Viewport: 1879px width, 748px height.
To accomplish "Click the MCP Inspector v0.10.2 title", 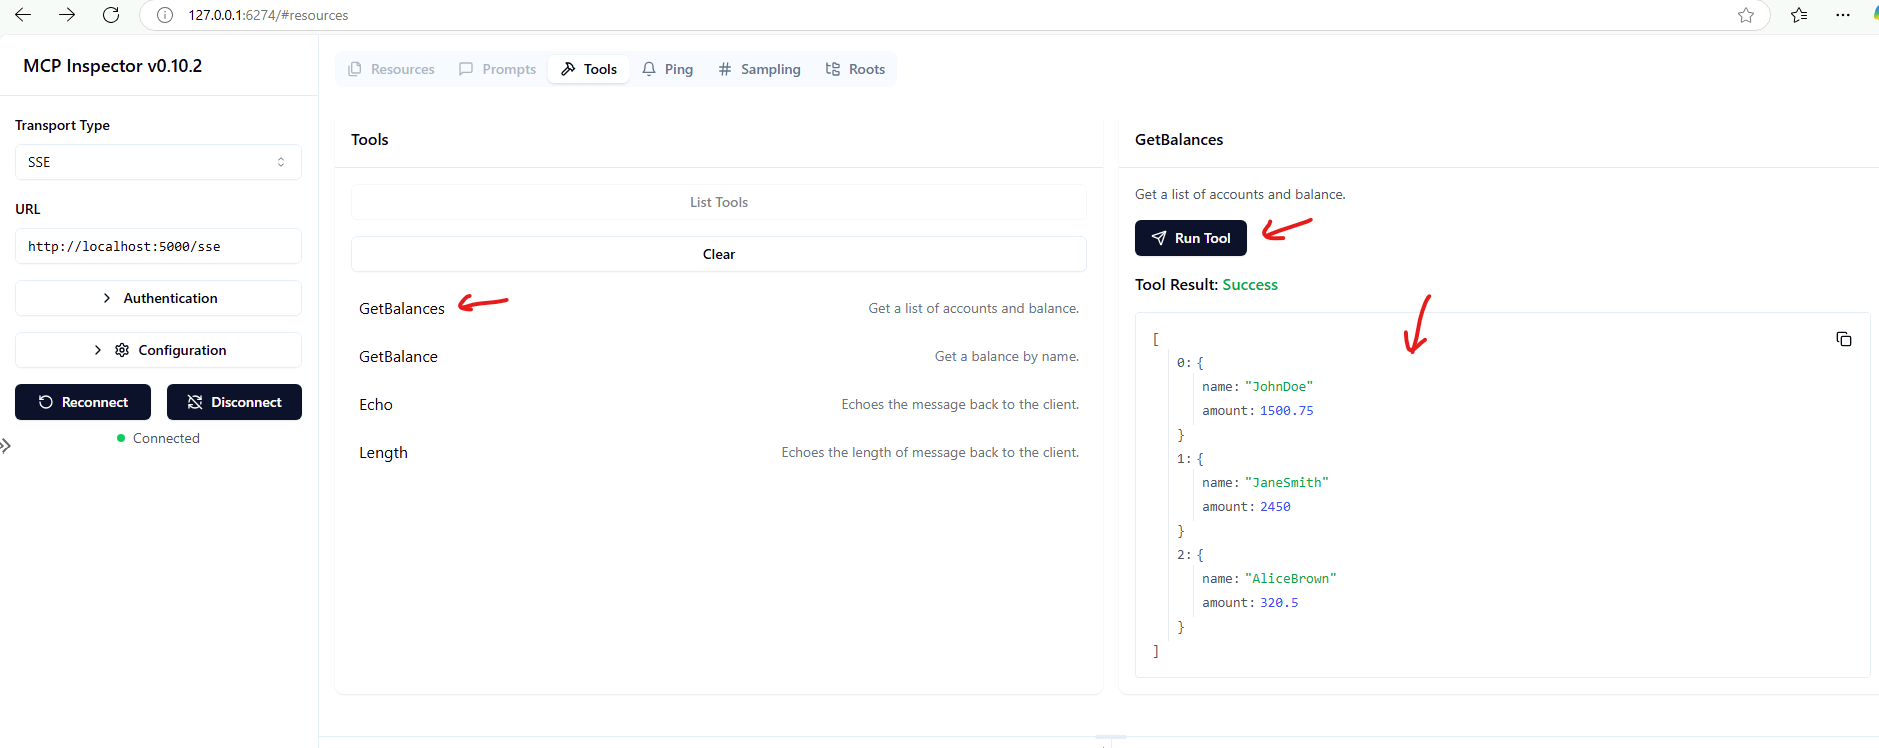I will click(113, 66).
